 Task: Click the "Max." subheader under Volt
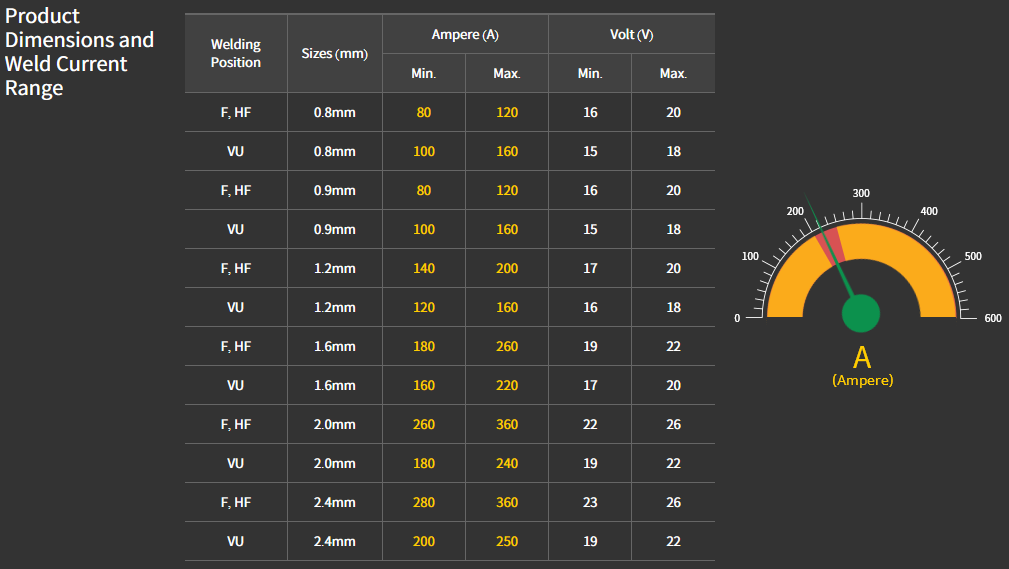pos(673,73)
